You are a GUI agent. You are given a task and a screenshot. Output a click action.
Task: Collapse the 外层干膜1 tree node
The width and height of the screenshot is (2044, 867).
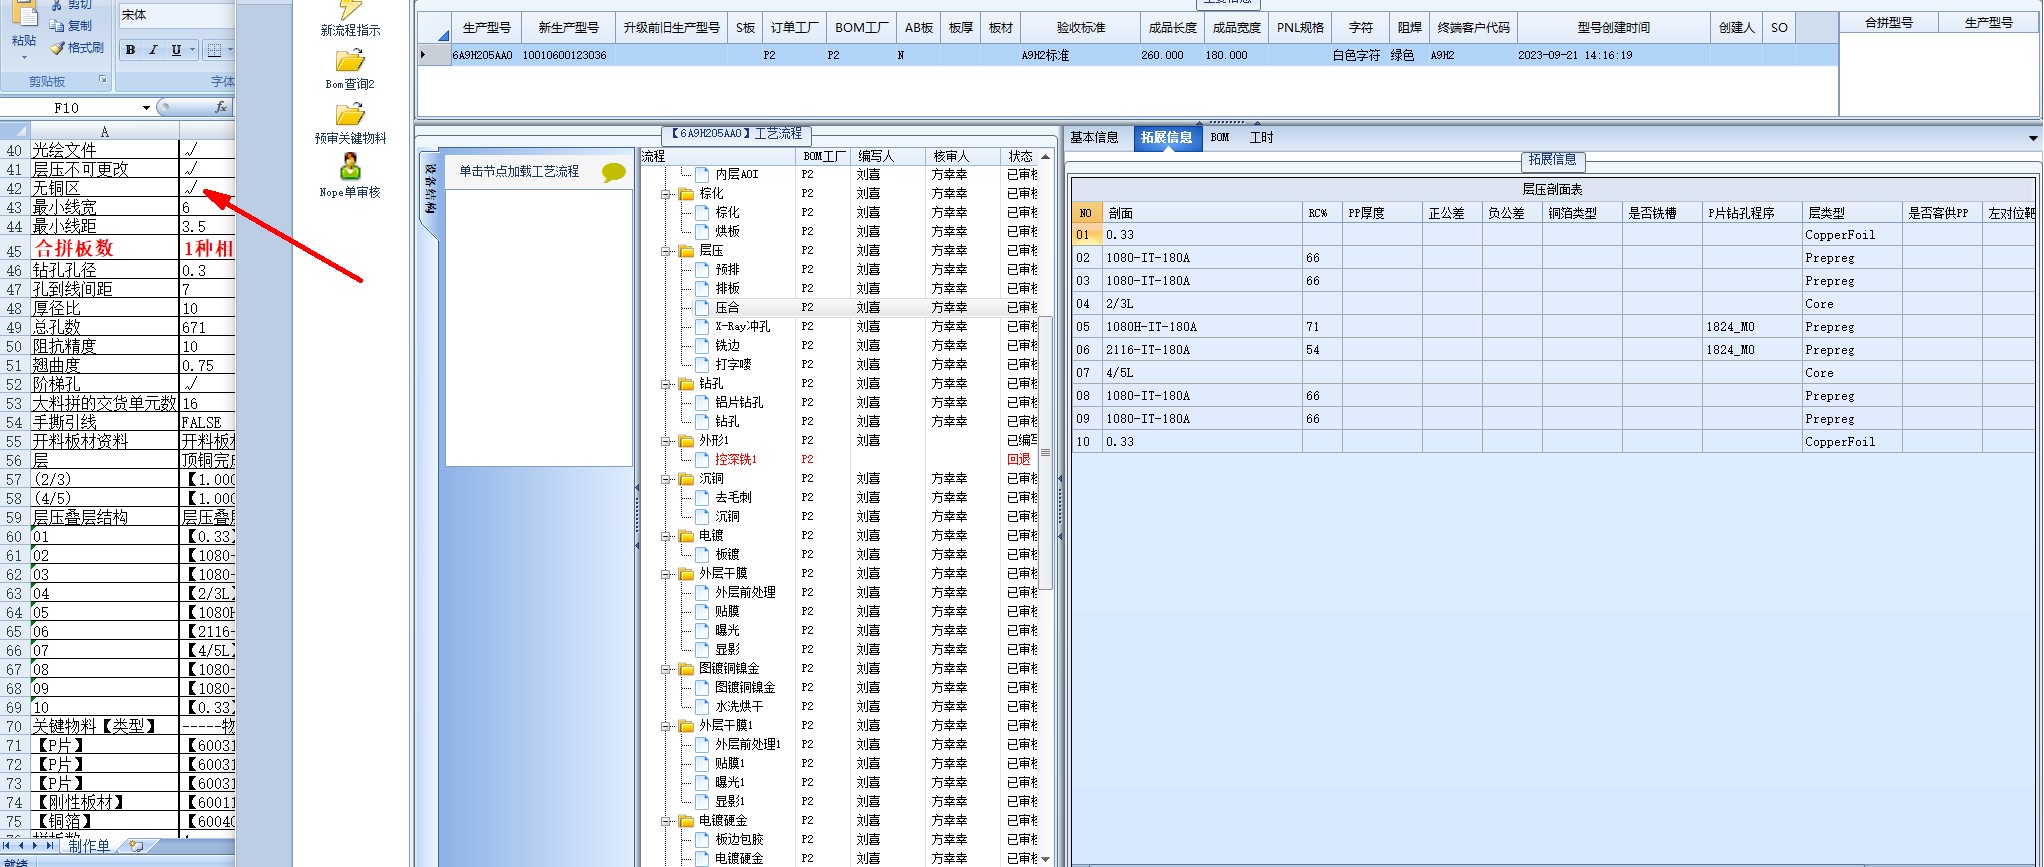click(666, 726)
